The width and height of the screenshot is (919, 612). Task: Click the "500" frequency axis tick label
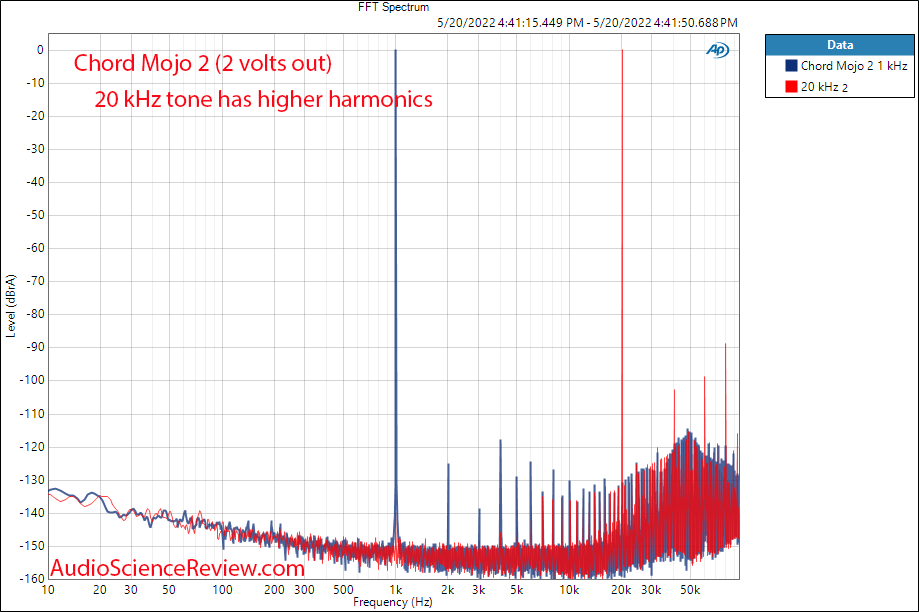[x=343, y=590]
